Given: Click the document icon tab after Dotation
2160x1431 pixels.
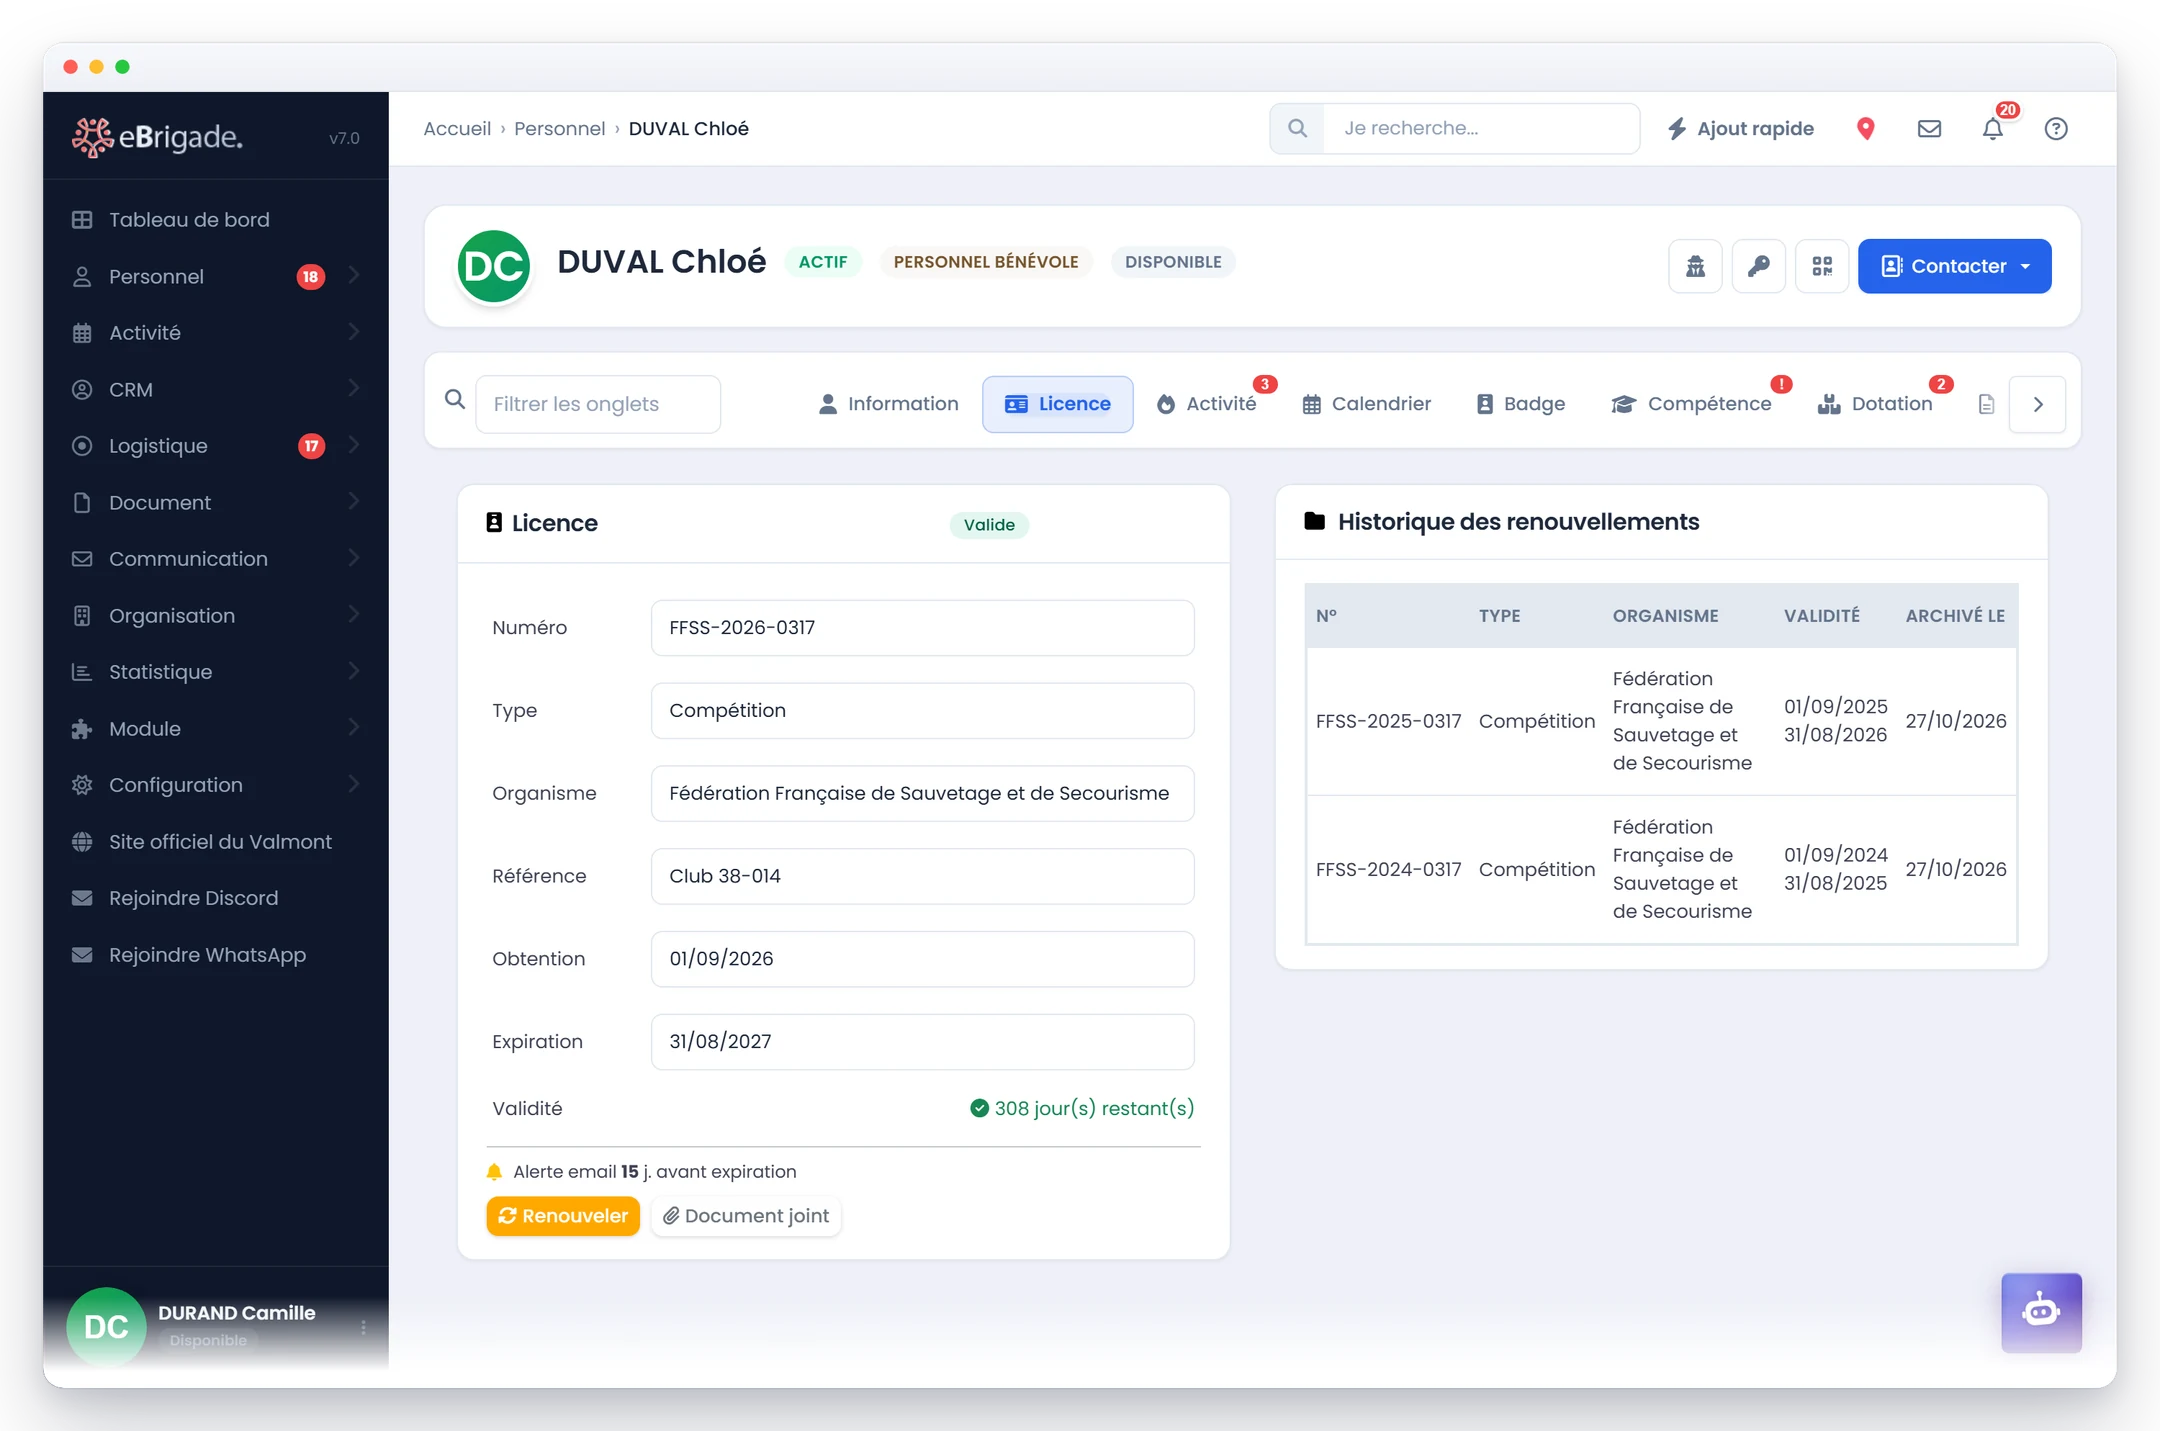Looking at the screenshot, I should 1986,404.
